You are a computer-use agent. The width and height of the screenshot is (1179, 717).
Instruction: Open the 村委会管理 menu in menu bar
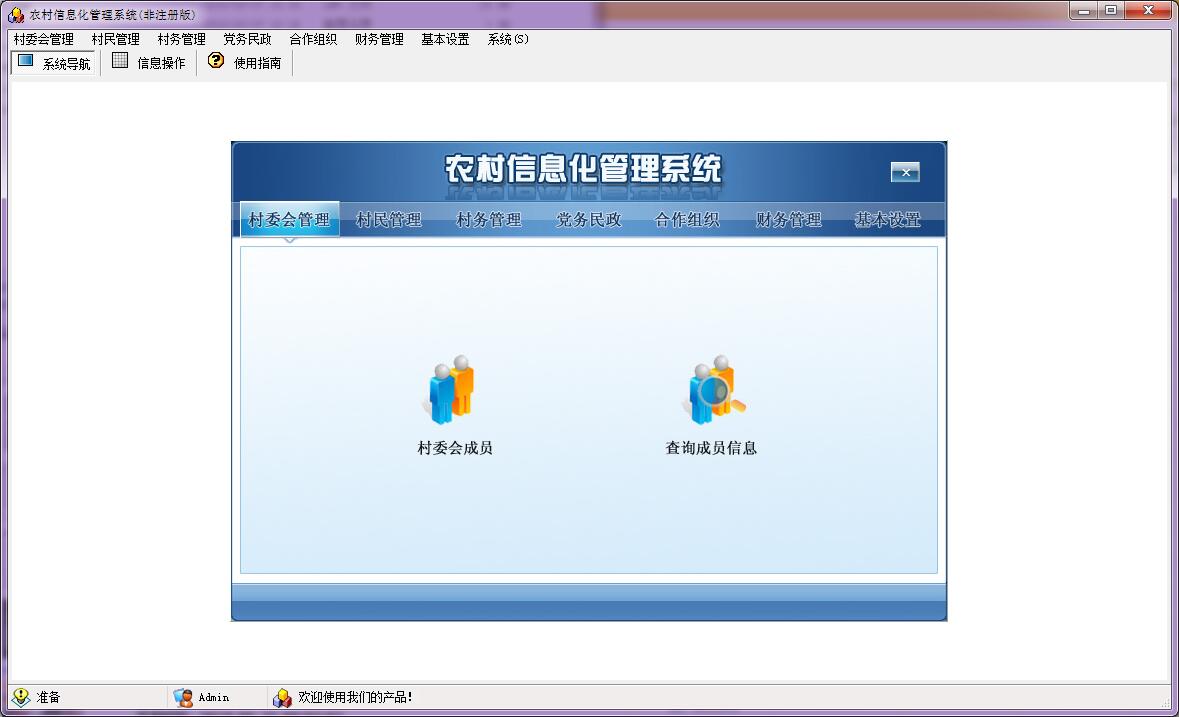tap(44, 39)
